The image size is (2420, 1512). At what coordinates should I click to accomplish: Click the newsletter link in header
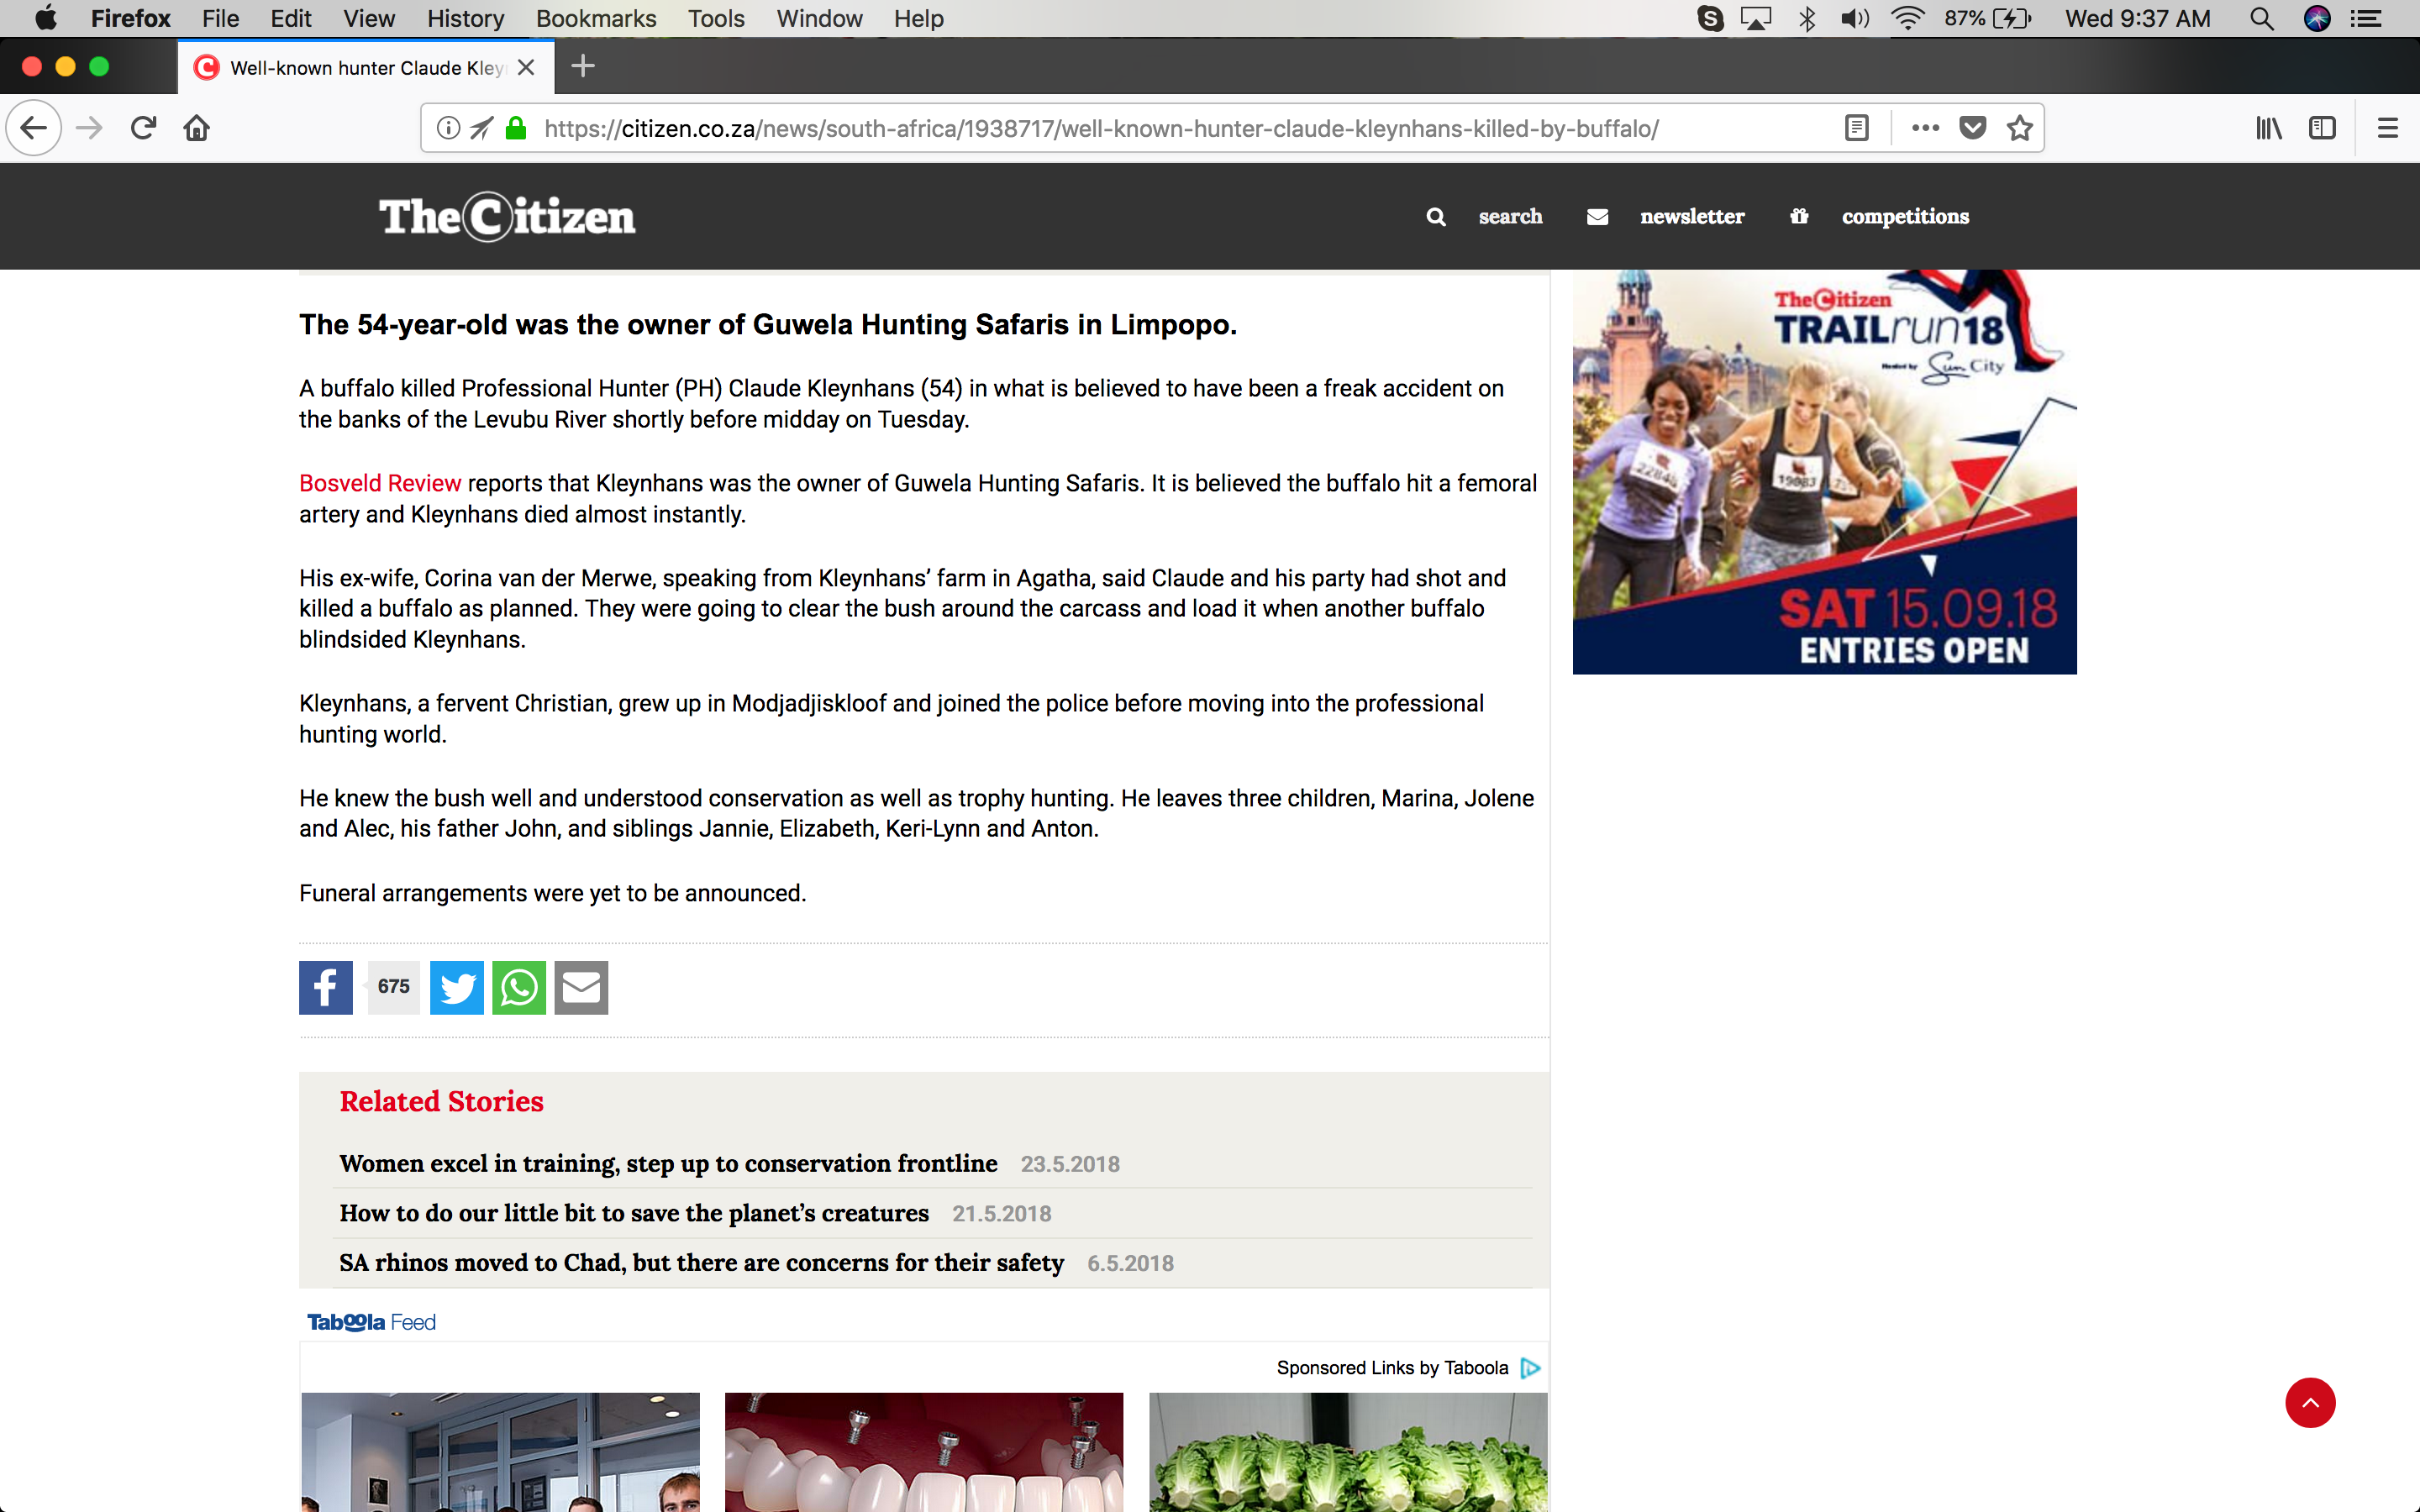coord(1692,217)
